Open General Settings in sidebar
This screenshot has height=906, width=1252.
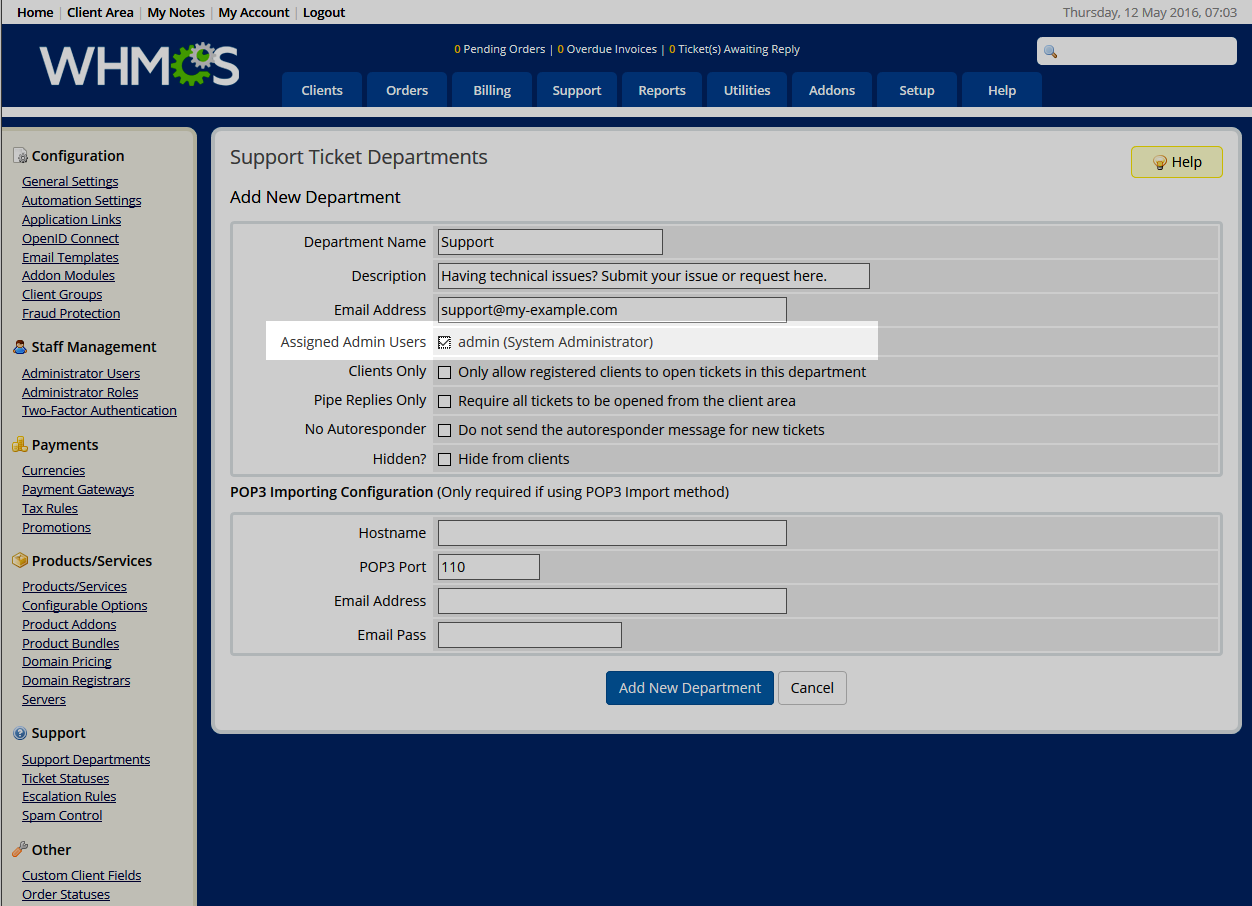70,182
